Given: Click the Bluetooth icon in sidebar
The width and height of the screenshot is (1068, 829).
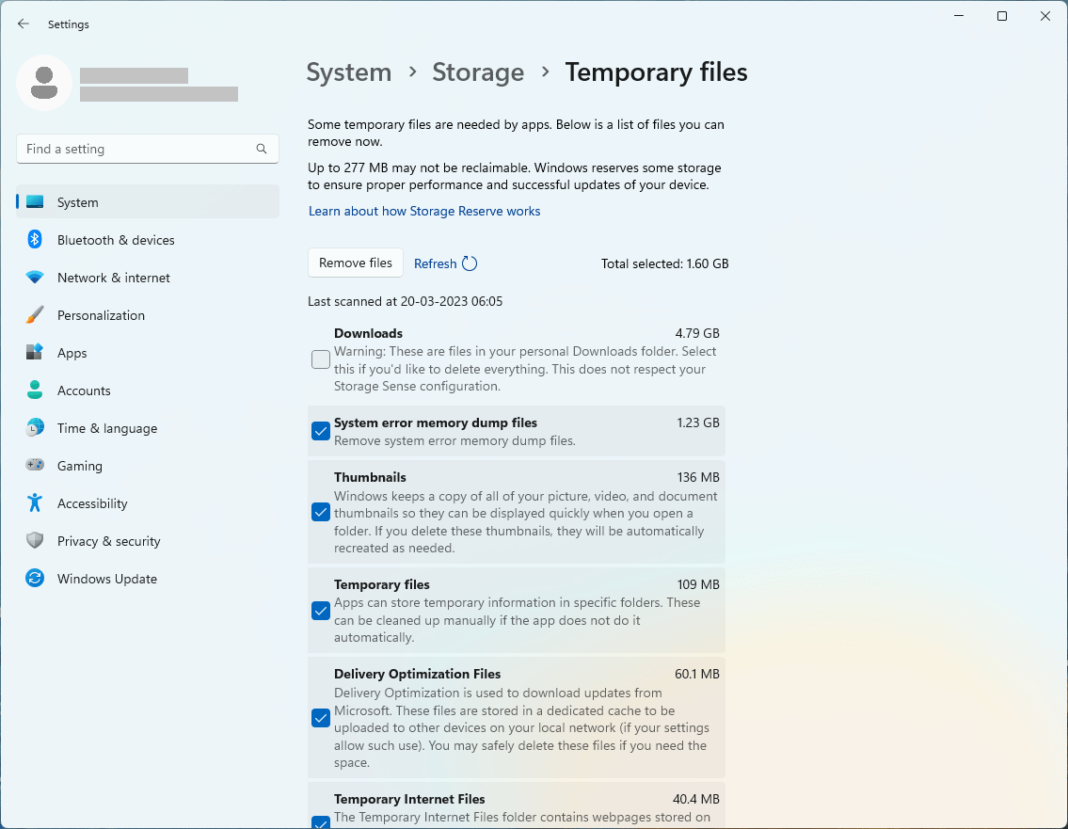Looking at the screenshot, I should pyautogui.click(x=35, y=239).
